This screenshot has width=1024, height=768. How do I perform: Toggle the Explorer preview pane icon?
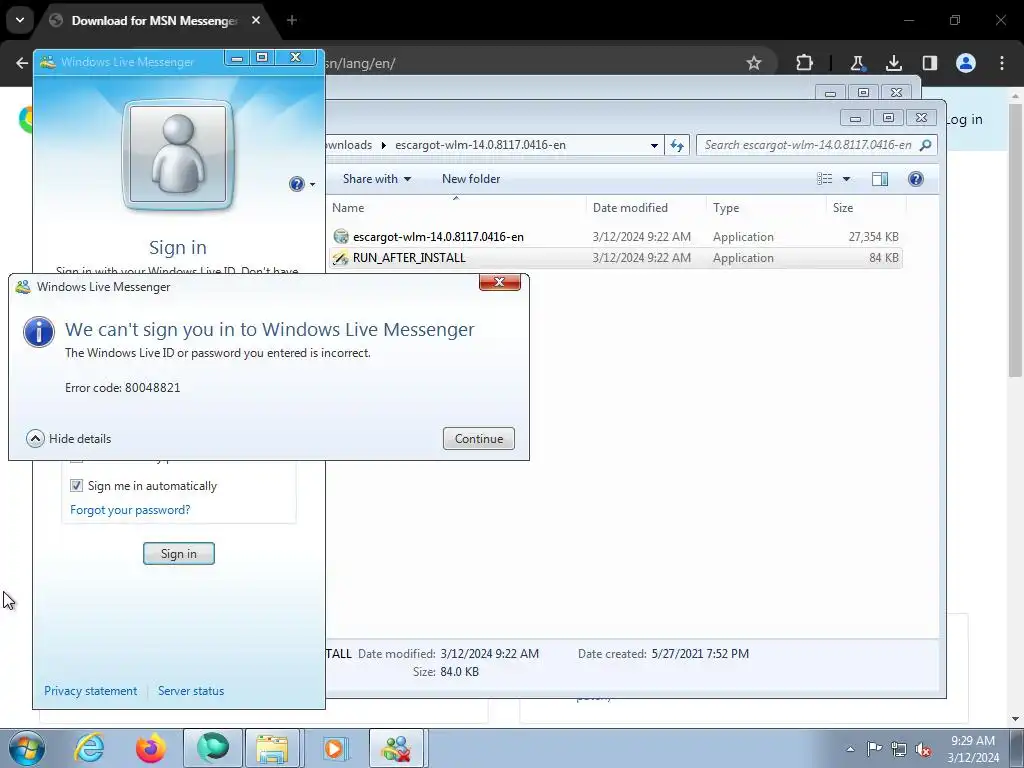880,179
